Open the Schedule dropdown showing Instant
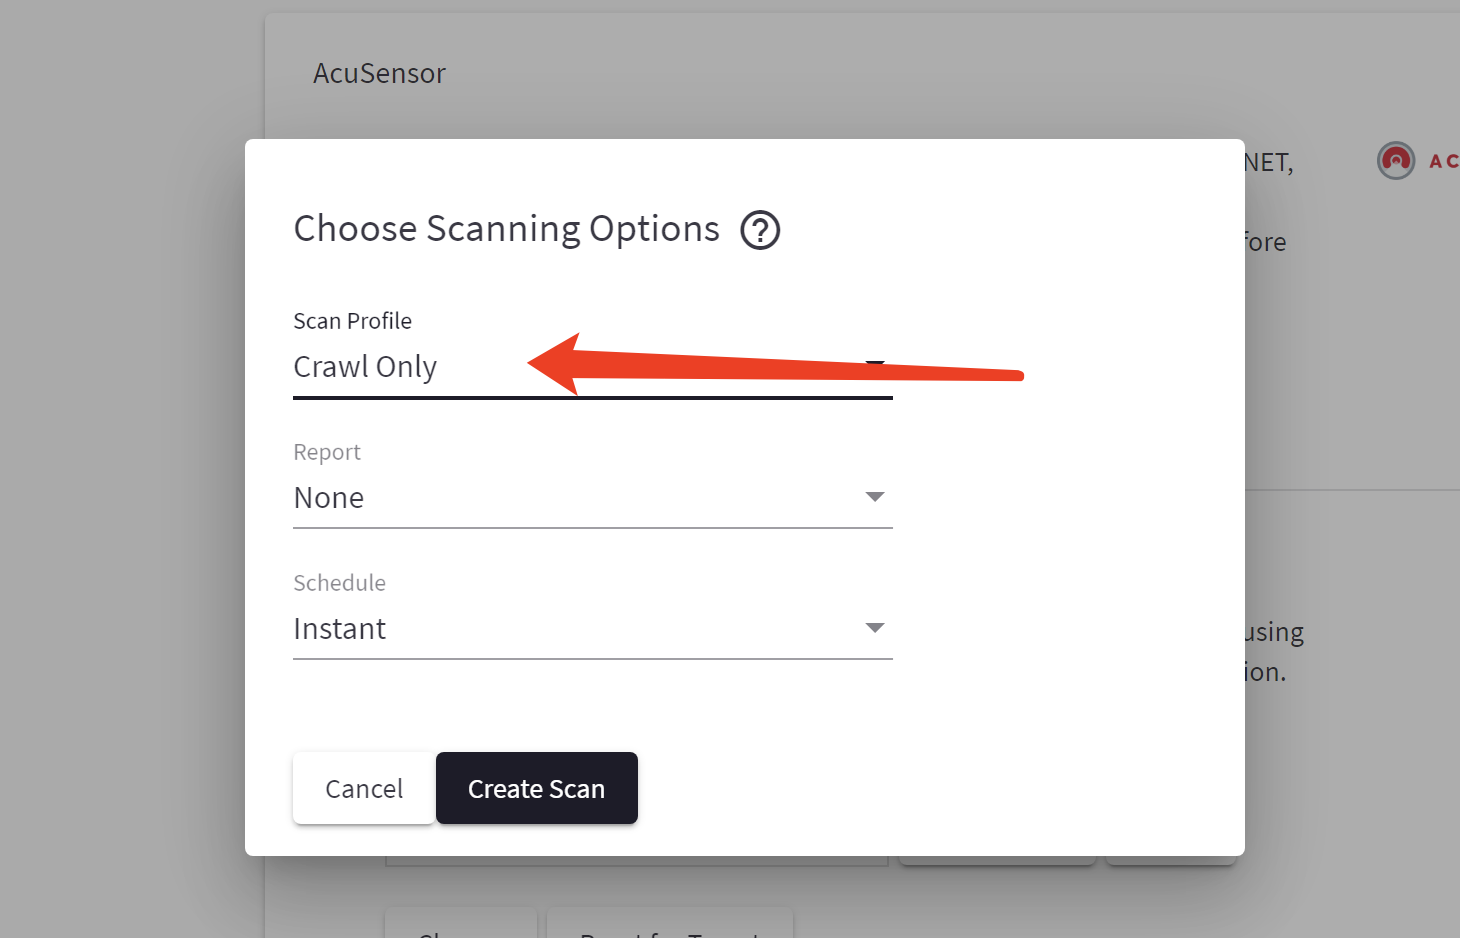1460x938 pixels. coord(580,629)
